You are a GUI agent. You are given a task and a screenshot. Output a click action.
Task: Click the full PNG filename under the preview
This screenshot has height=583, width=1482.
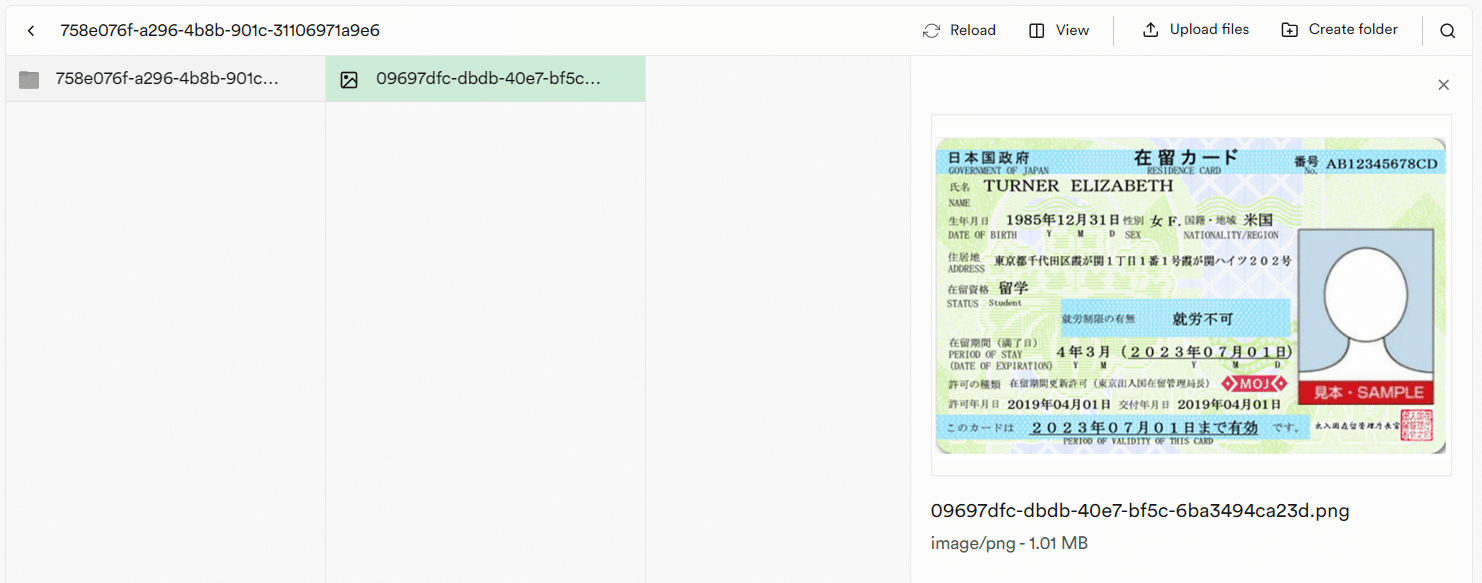click(x=1140, y=511)
